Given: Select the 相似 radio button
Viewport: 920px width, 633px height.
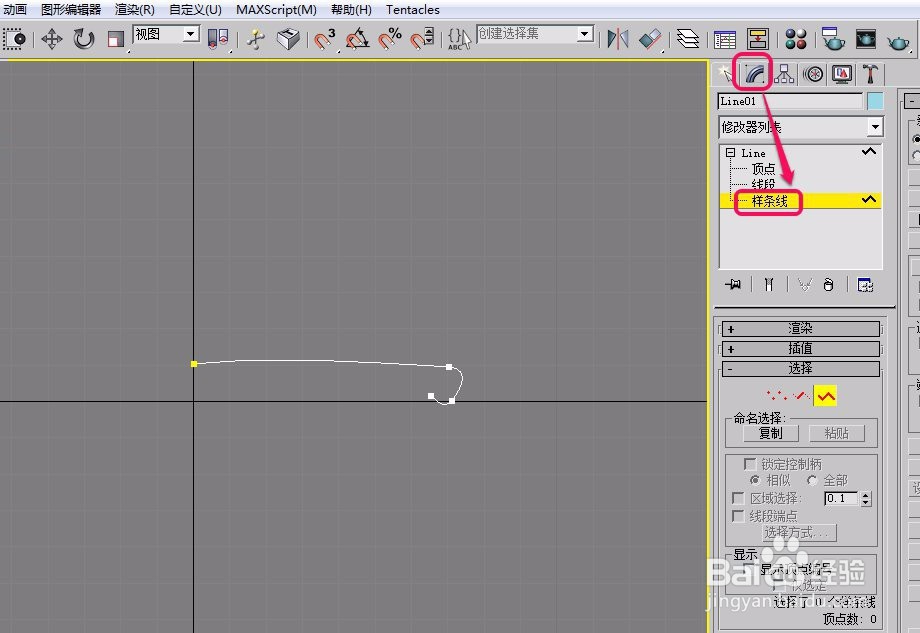Looking at the screenshot, I should (755, 480).
